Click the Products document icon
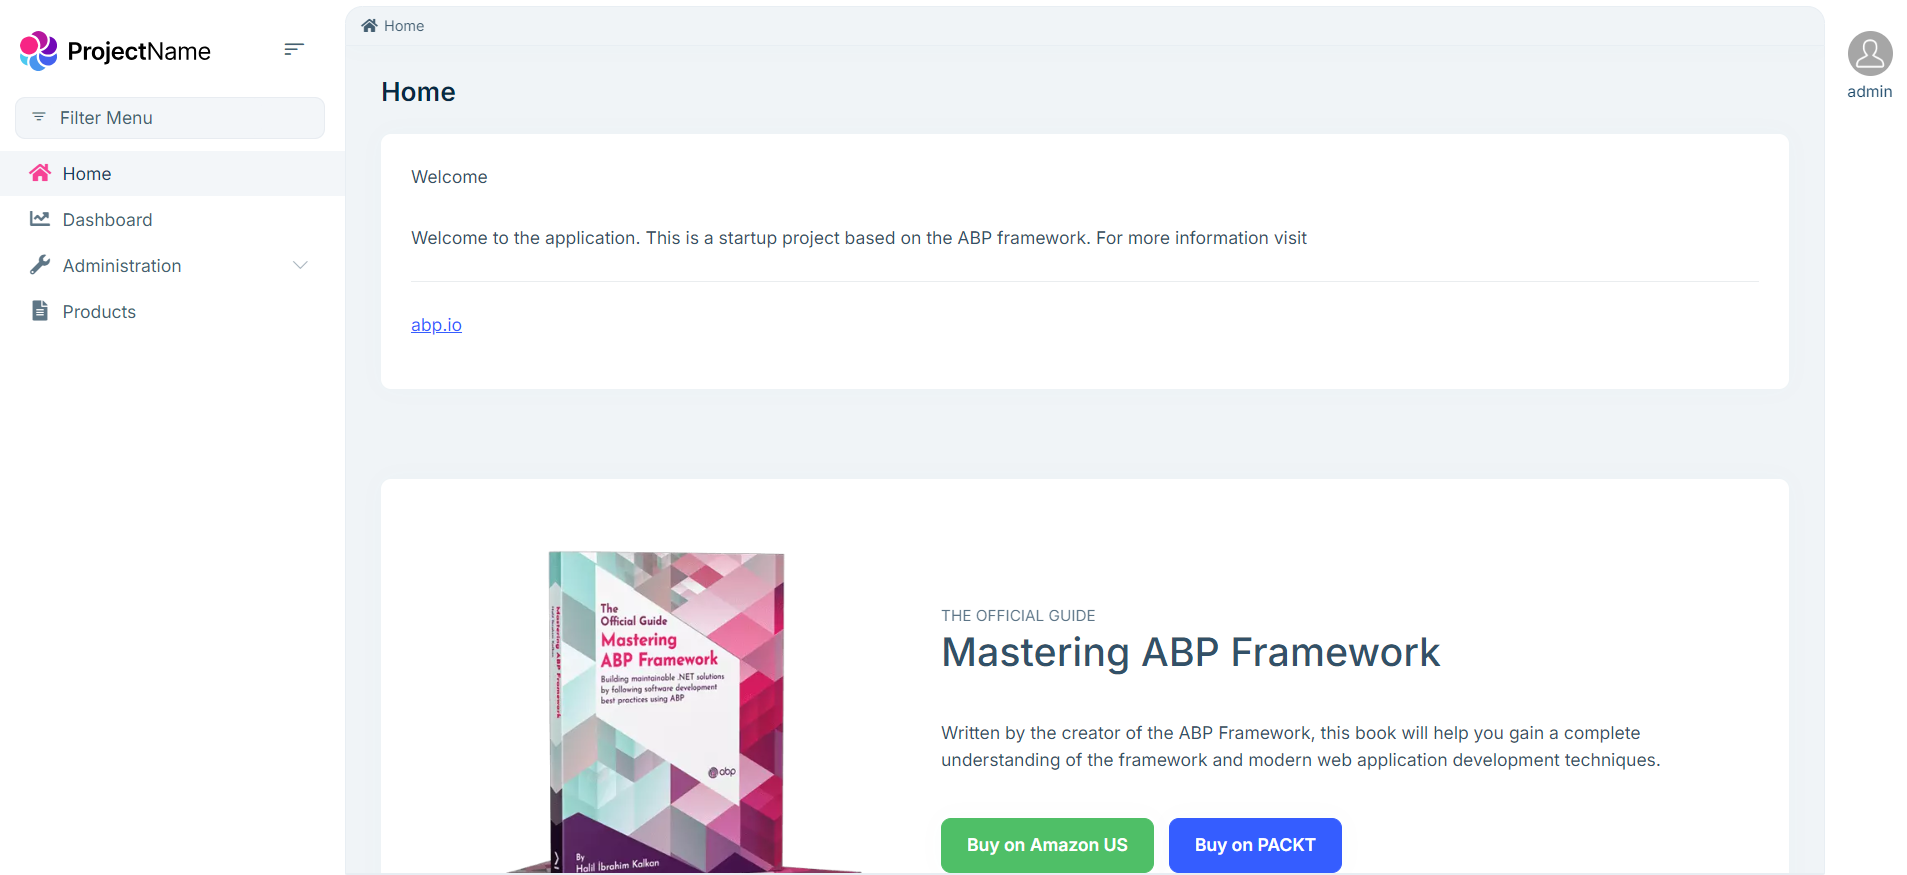Image resolution: width=1907 pixels, height=875 pixels. pos(40,311)
